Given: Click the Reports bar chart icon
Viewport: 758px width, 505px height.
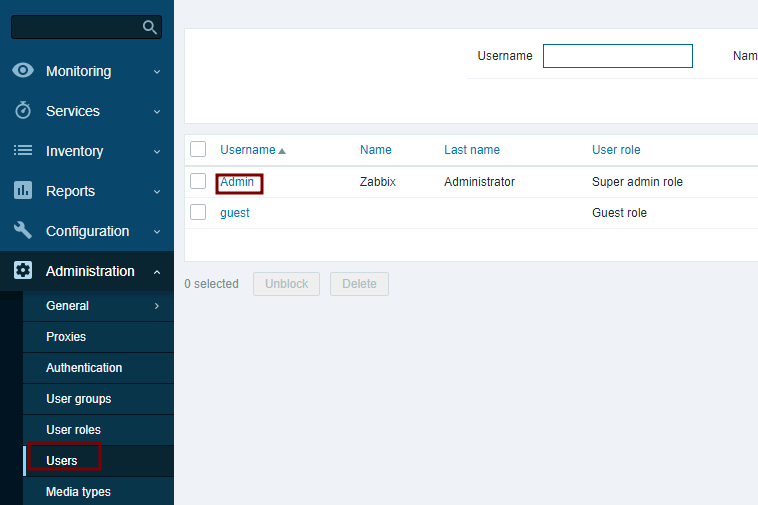Looking at the screenshot, I should (22, 191).
